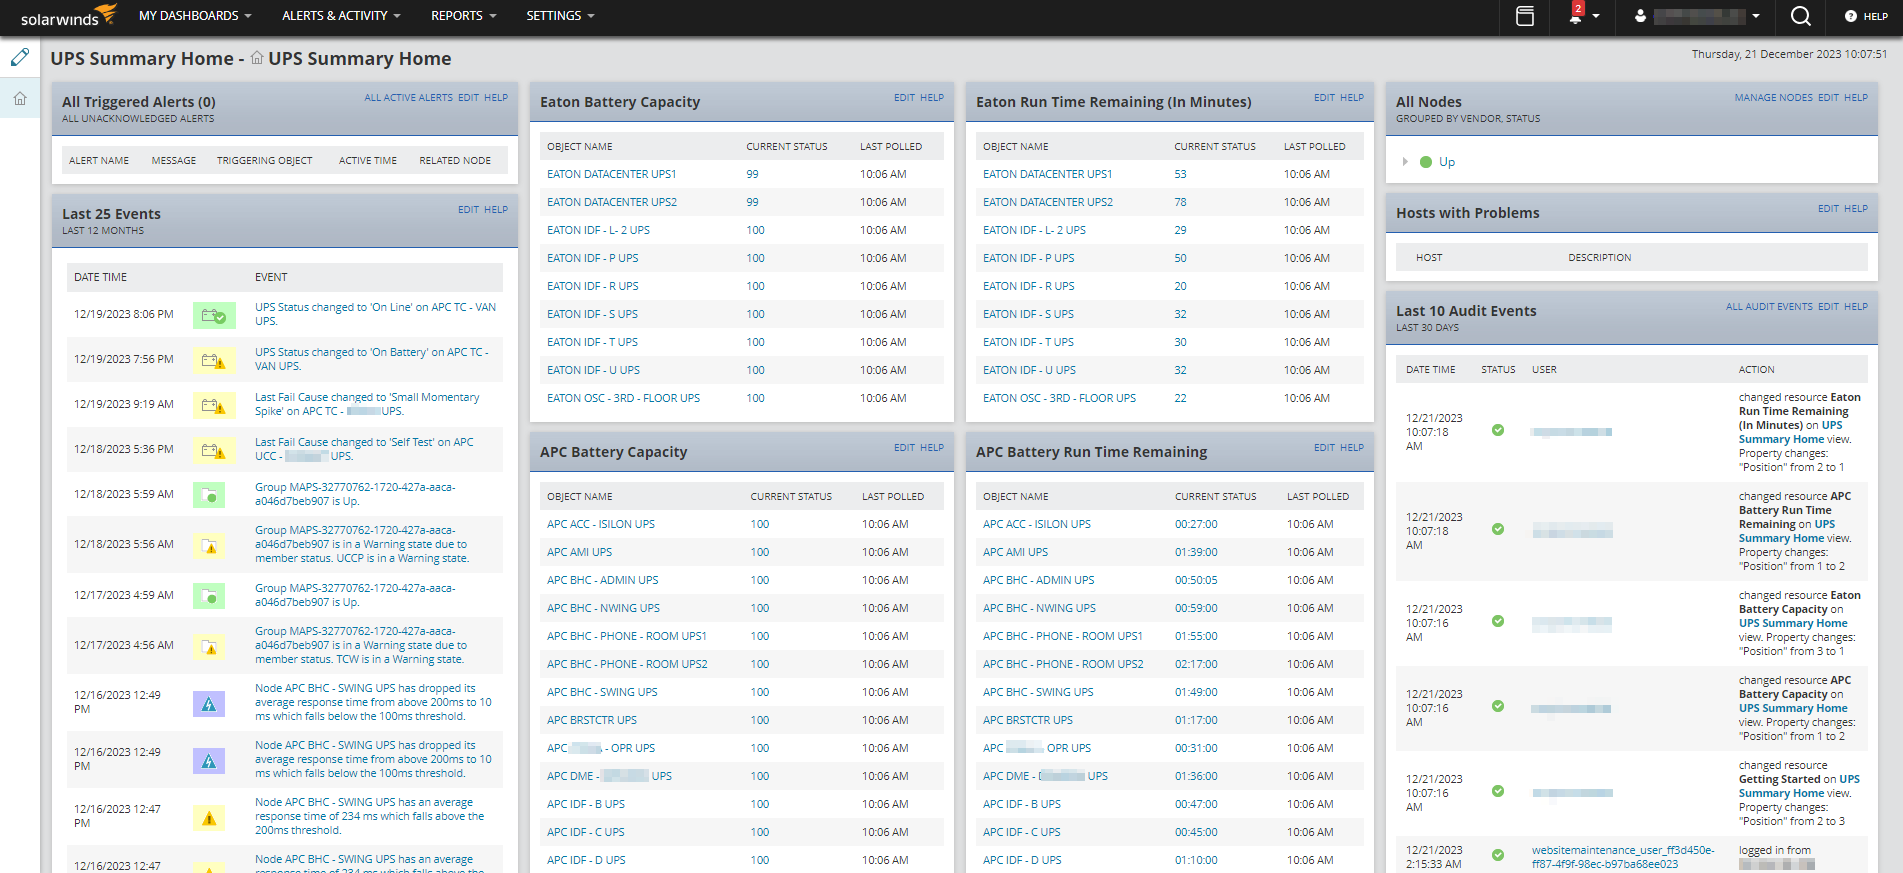Click the green group icon for 12/17/2023 4:59 AM

[209, 596]
